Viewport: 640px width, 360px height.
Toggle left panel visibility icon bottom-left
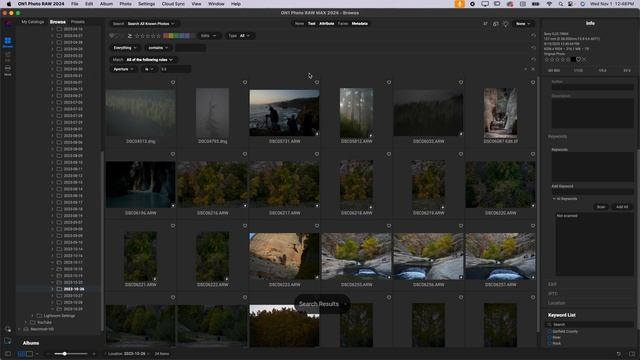click(8, 354)
